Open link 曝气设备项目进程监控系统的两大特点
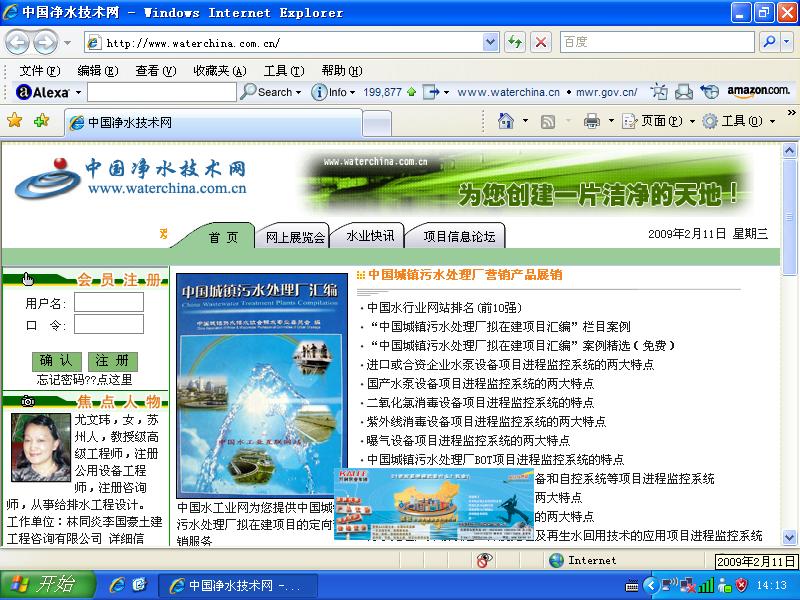Image resolution: width=800 pixels, height=600 pixels. 468,440
